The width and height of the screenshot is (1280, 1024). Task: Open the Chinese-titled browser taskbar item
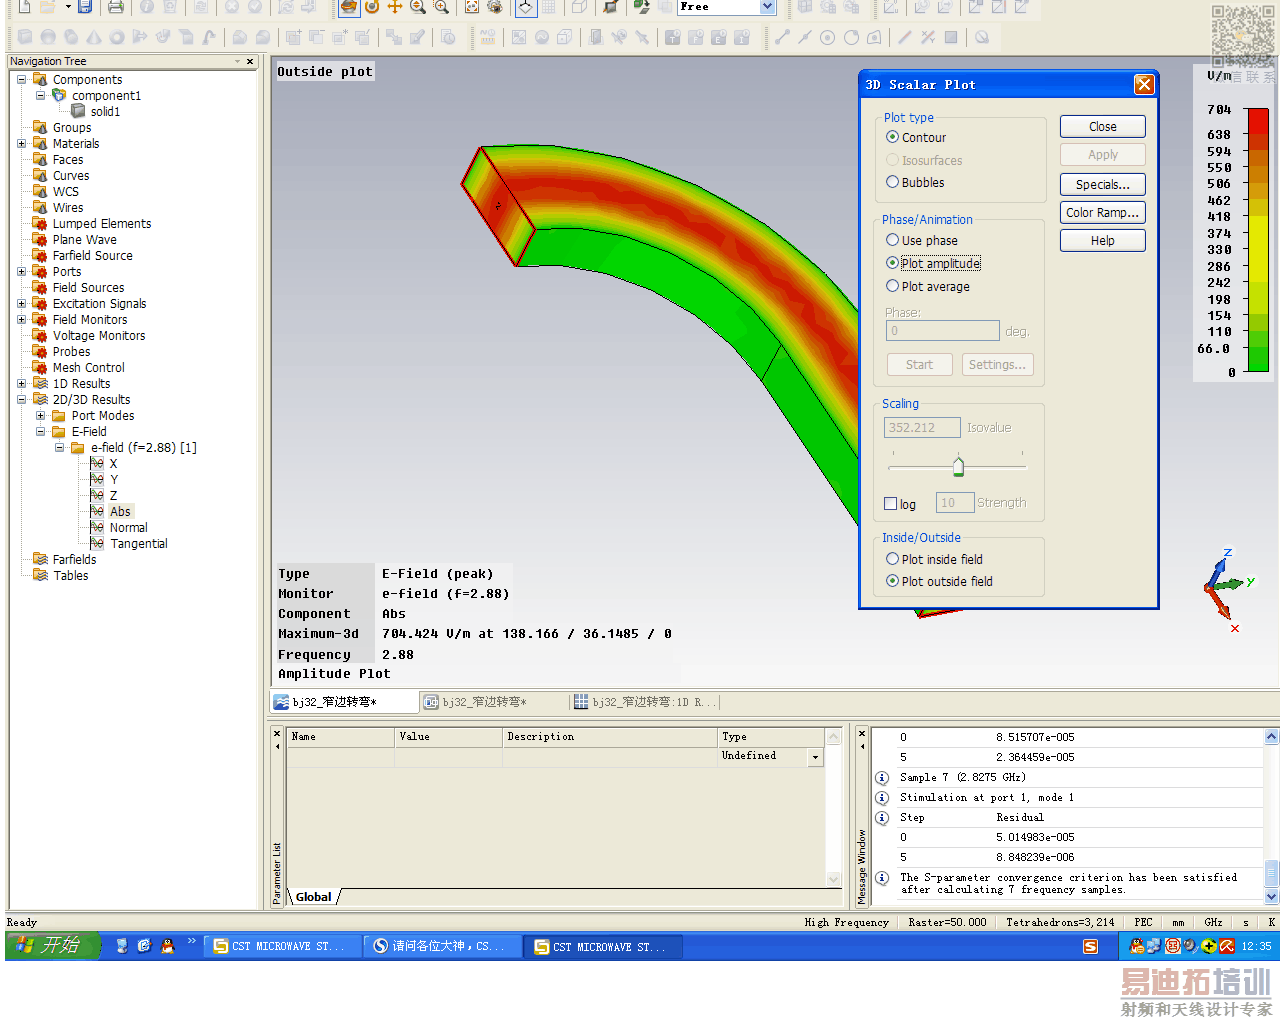pos(443,946)
